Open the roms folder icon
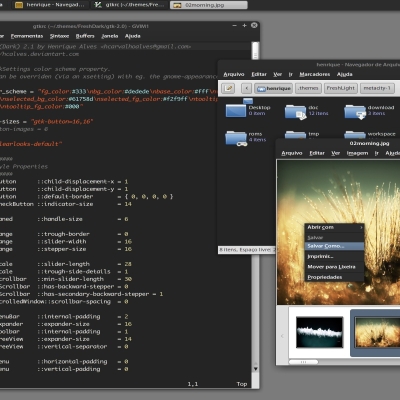This screenshot has height=400, width=400. point(236,138)
